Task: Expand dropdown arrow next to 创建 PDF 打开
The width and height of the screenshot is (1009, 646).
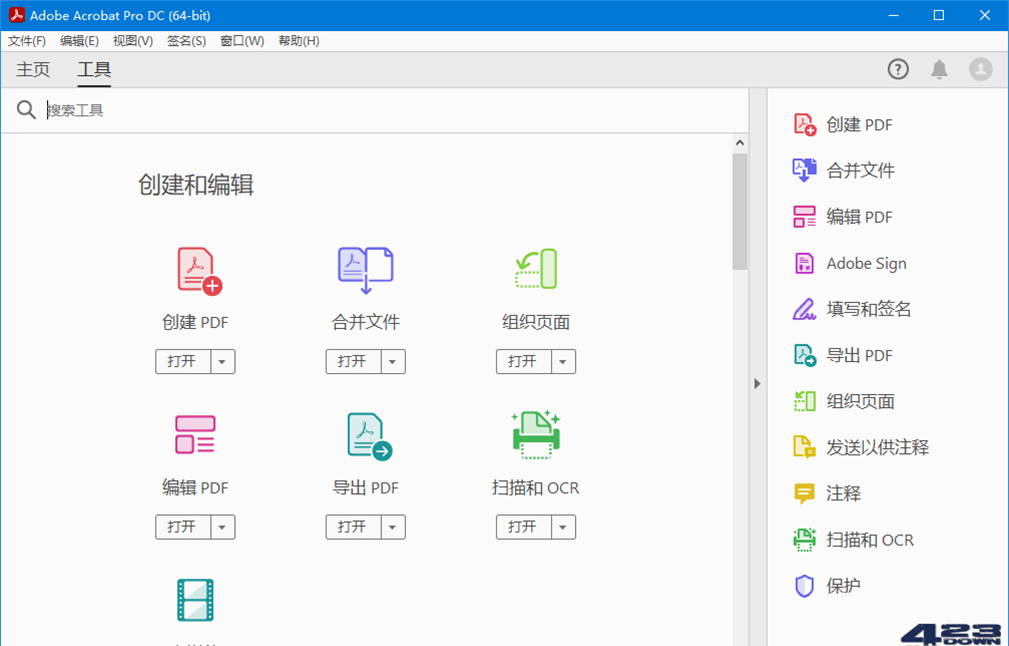Action: point(223,362)
